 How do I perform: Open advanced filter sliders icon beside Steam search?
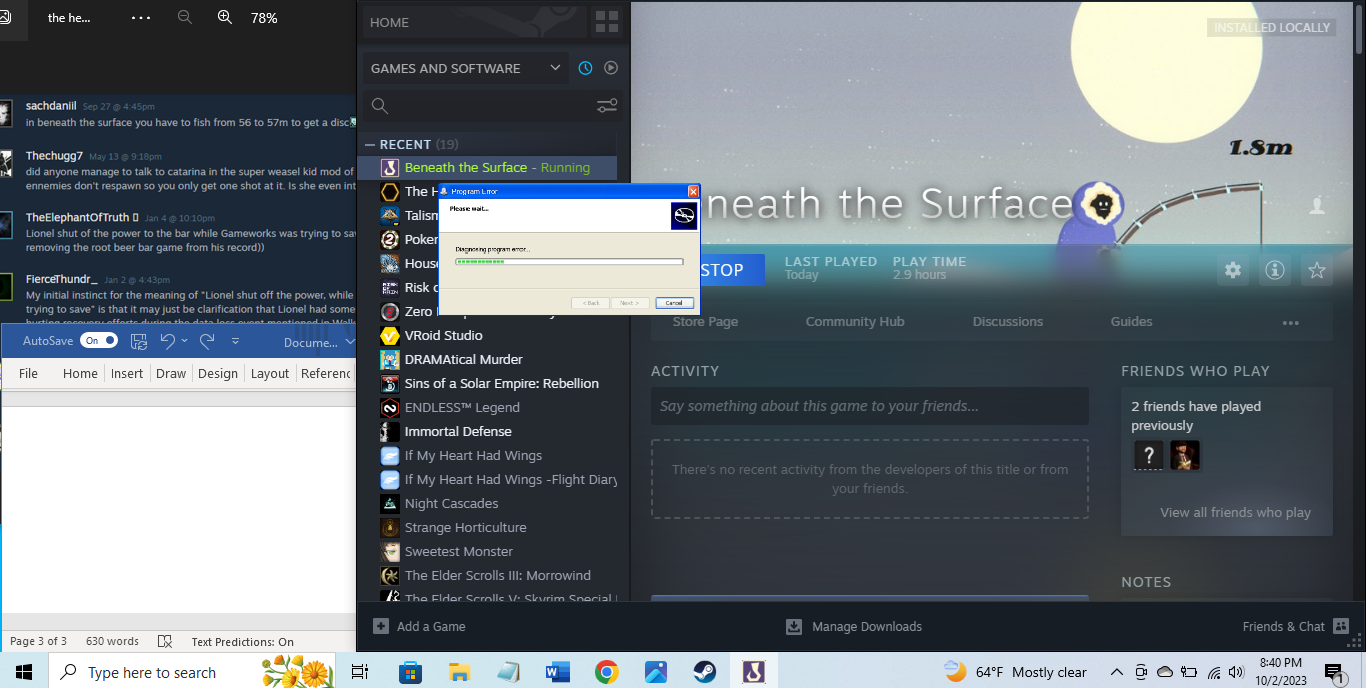pyautogui.click(x=607, y=105)
